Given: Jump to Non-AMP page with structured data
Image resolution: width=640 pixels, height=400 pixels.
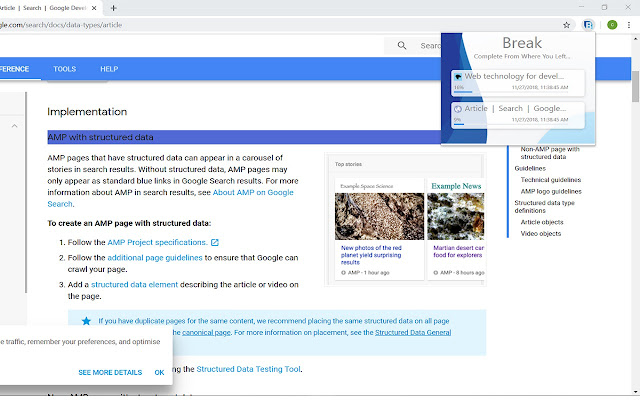Looking at the screenshot, I should point(550,153).
